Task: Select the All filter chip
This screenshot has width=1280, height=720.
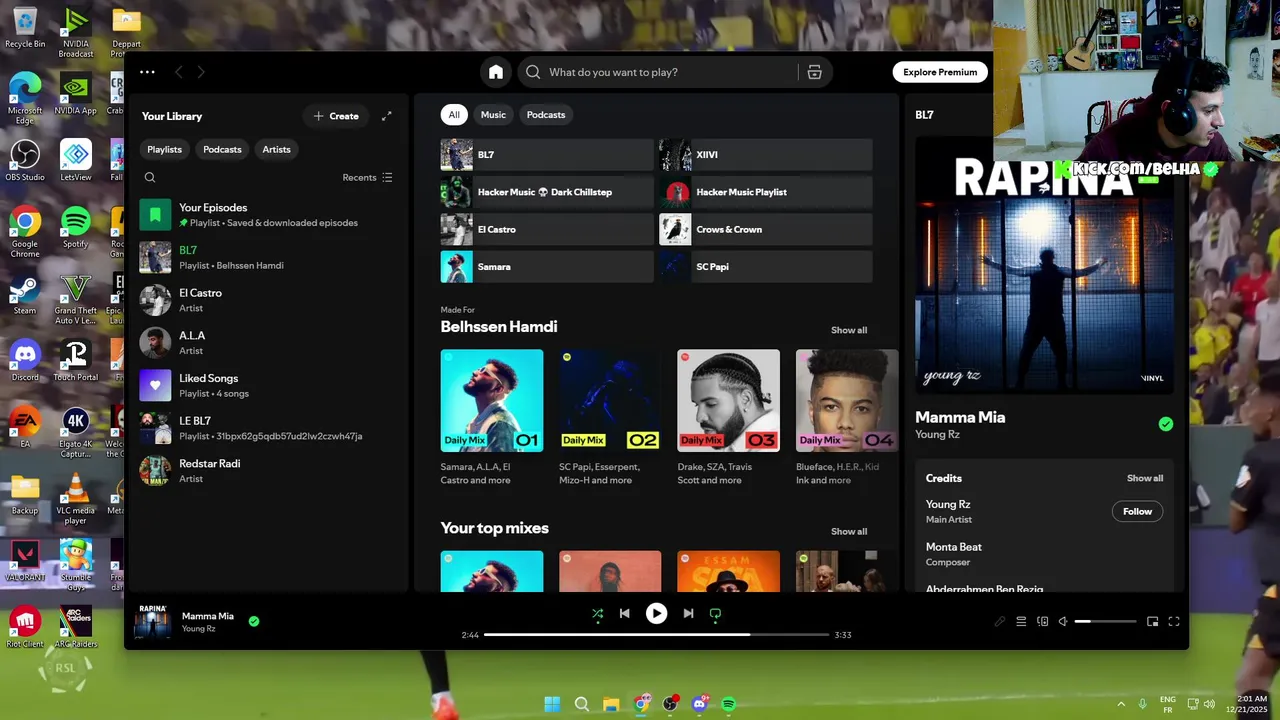Action: [454, 115]
